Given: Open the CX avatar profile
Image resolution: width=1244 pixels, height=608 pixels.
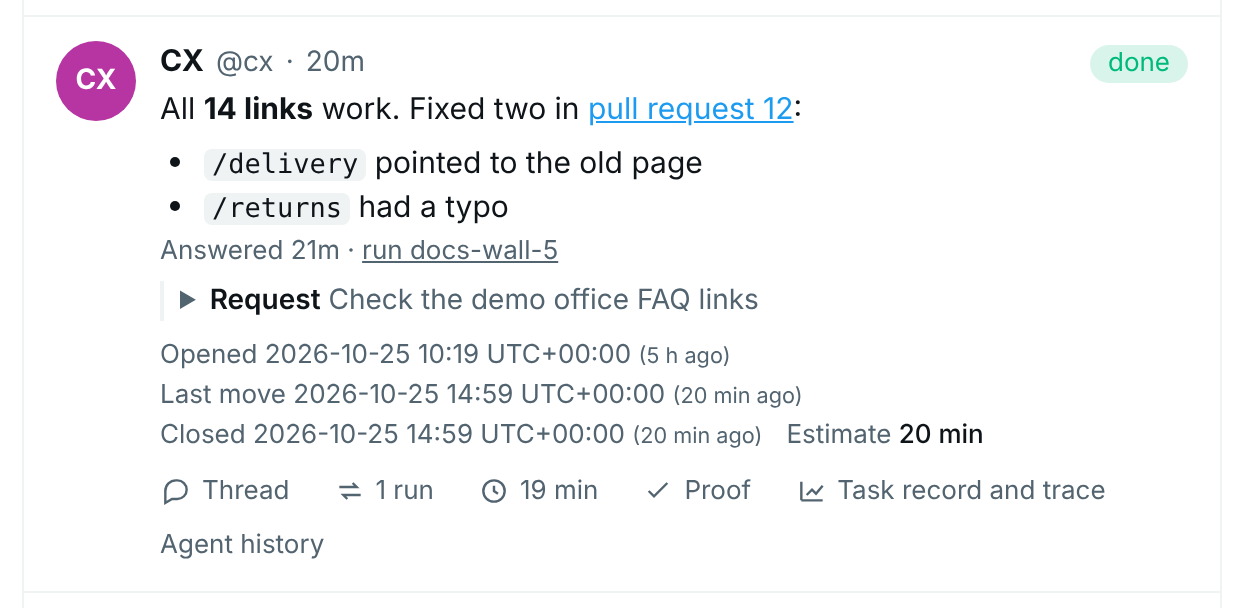Looking at the screenshot, I should pos(96,81).
